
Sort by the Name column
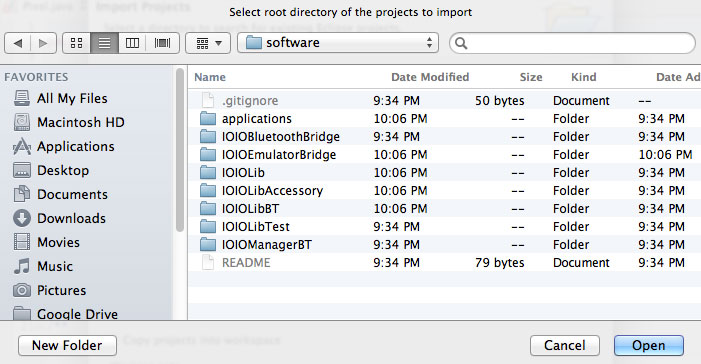tap(210, 77)
